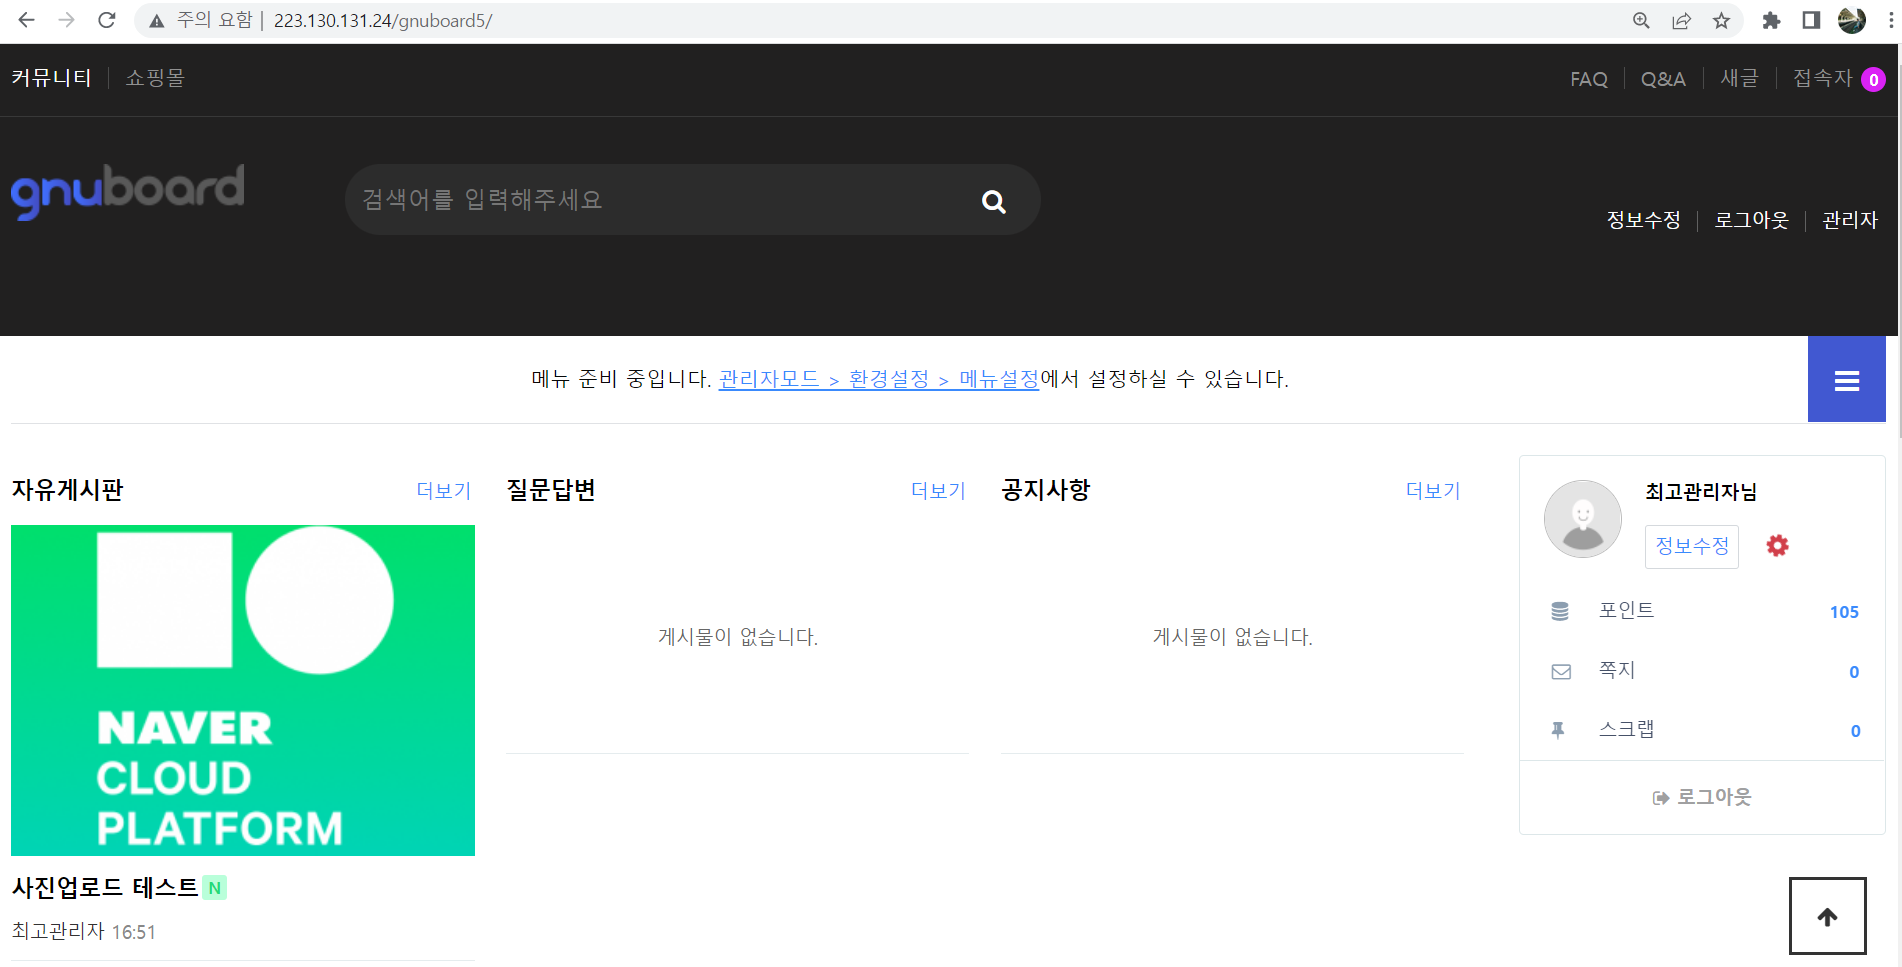Viewport: 1902px width, 967px height.
Task: Click the 포인트 coins icon
Action: [x=1560, y=611]
